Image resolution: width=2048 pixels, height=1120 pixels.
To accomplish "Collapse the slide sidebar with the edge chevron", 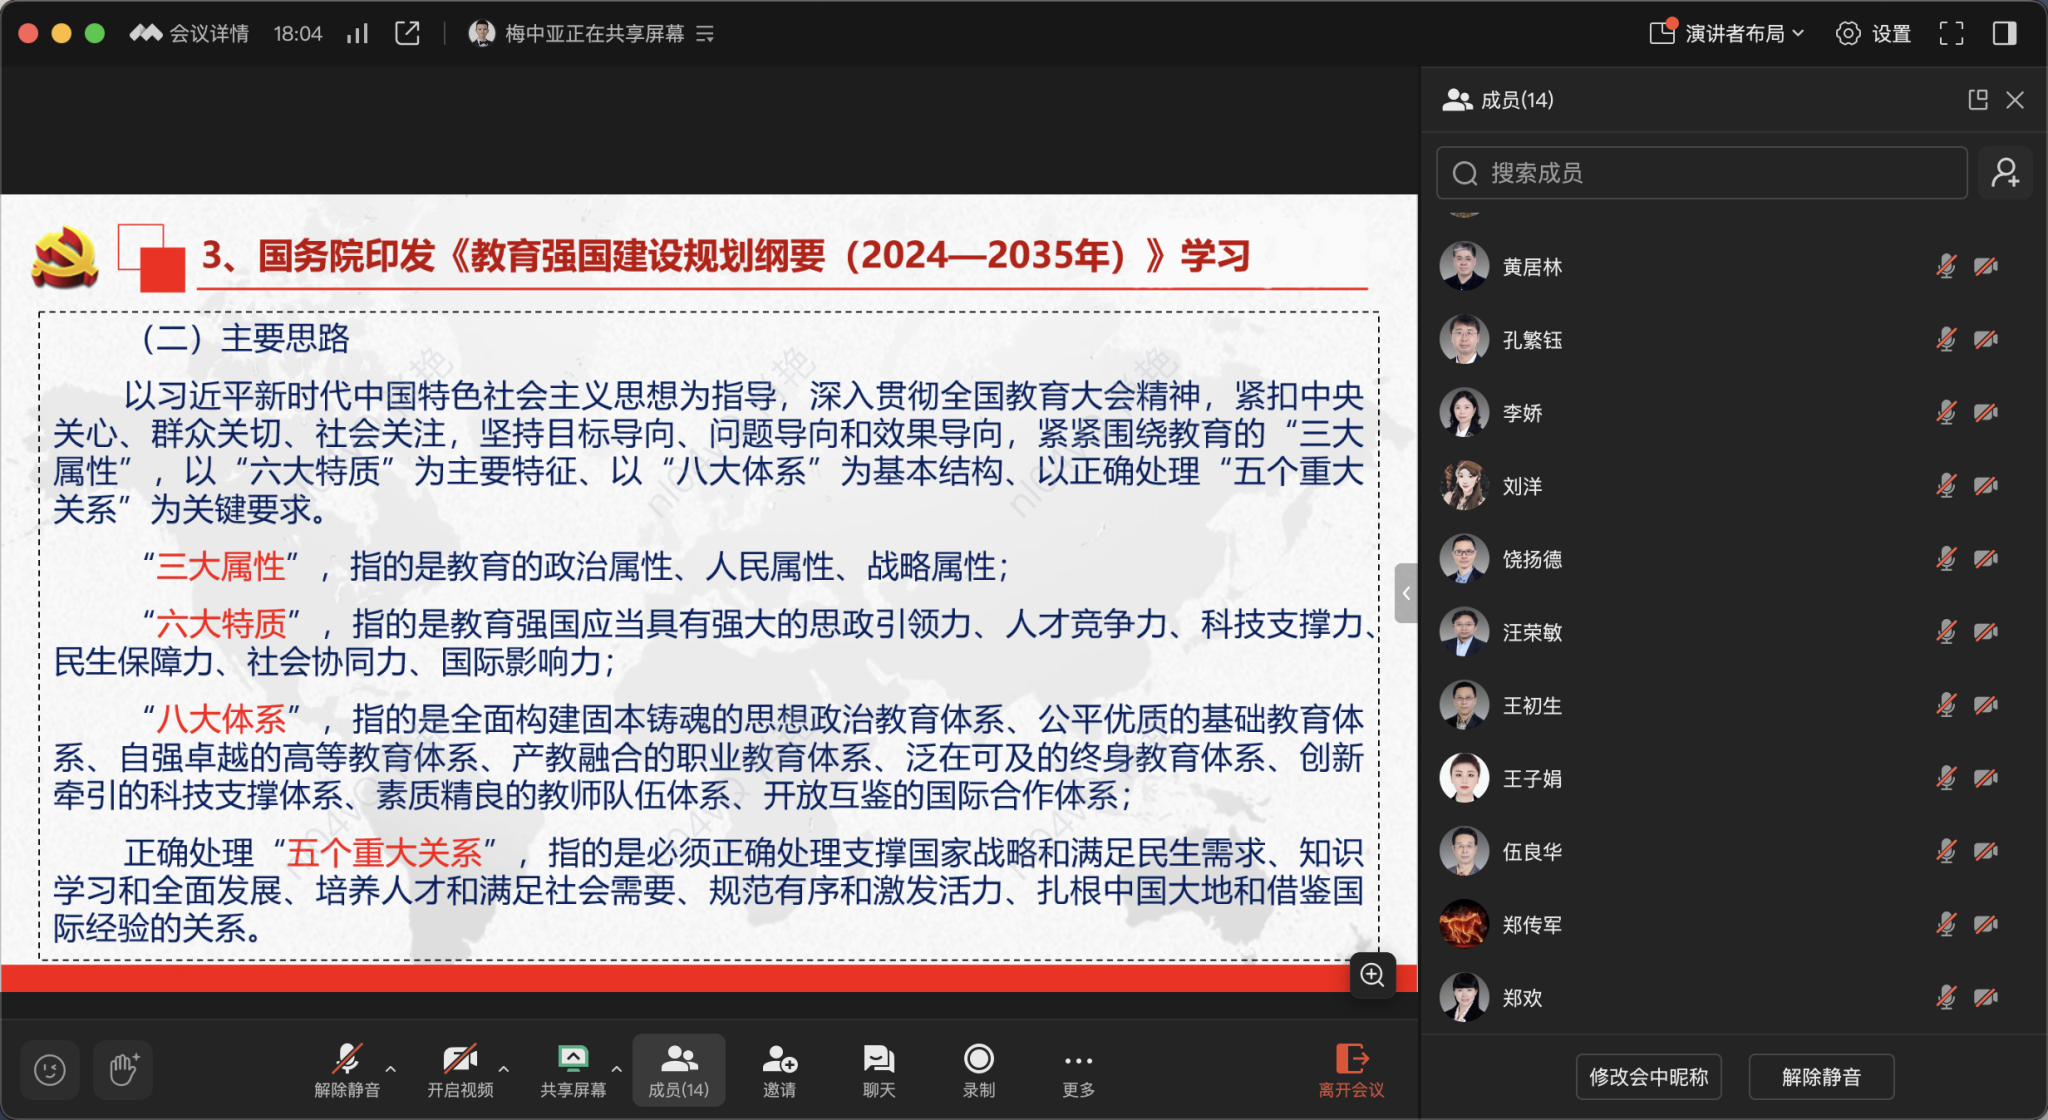I will point(1406,593).
